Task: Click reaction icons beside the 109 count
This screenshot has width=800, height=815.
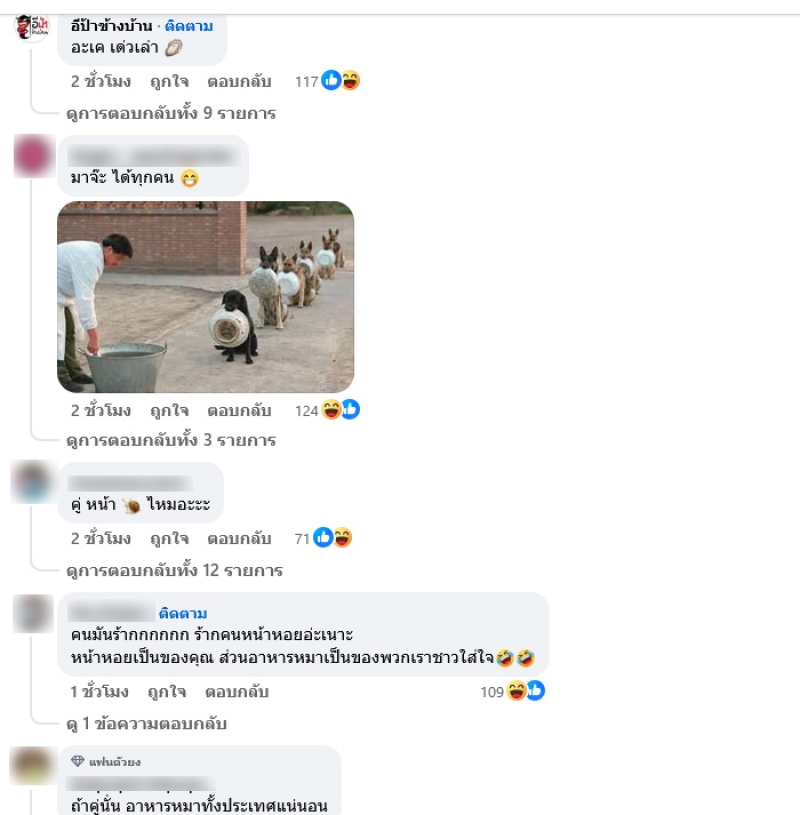Action: point(526,691)
